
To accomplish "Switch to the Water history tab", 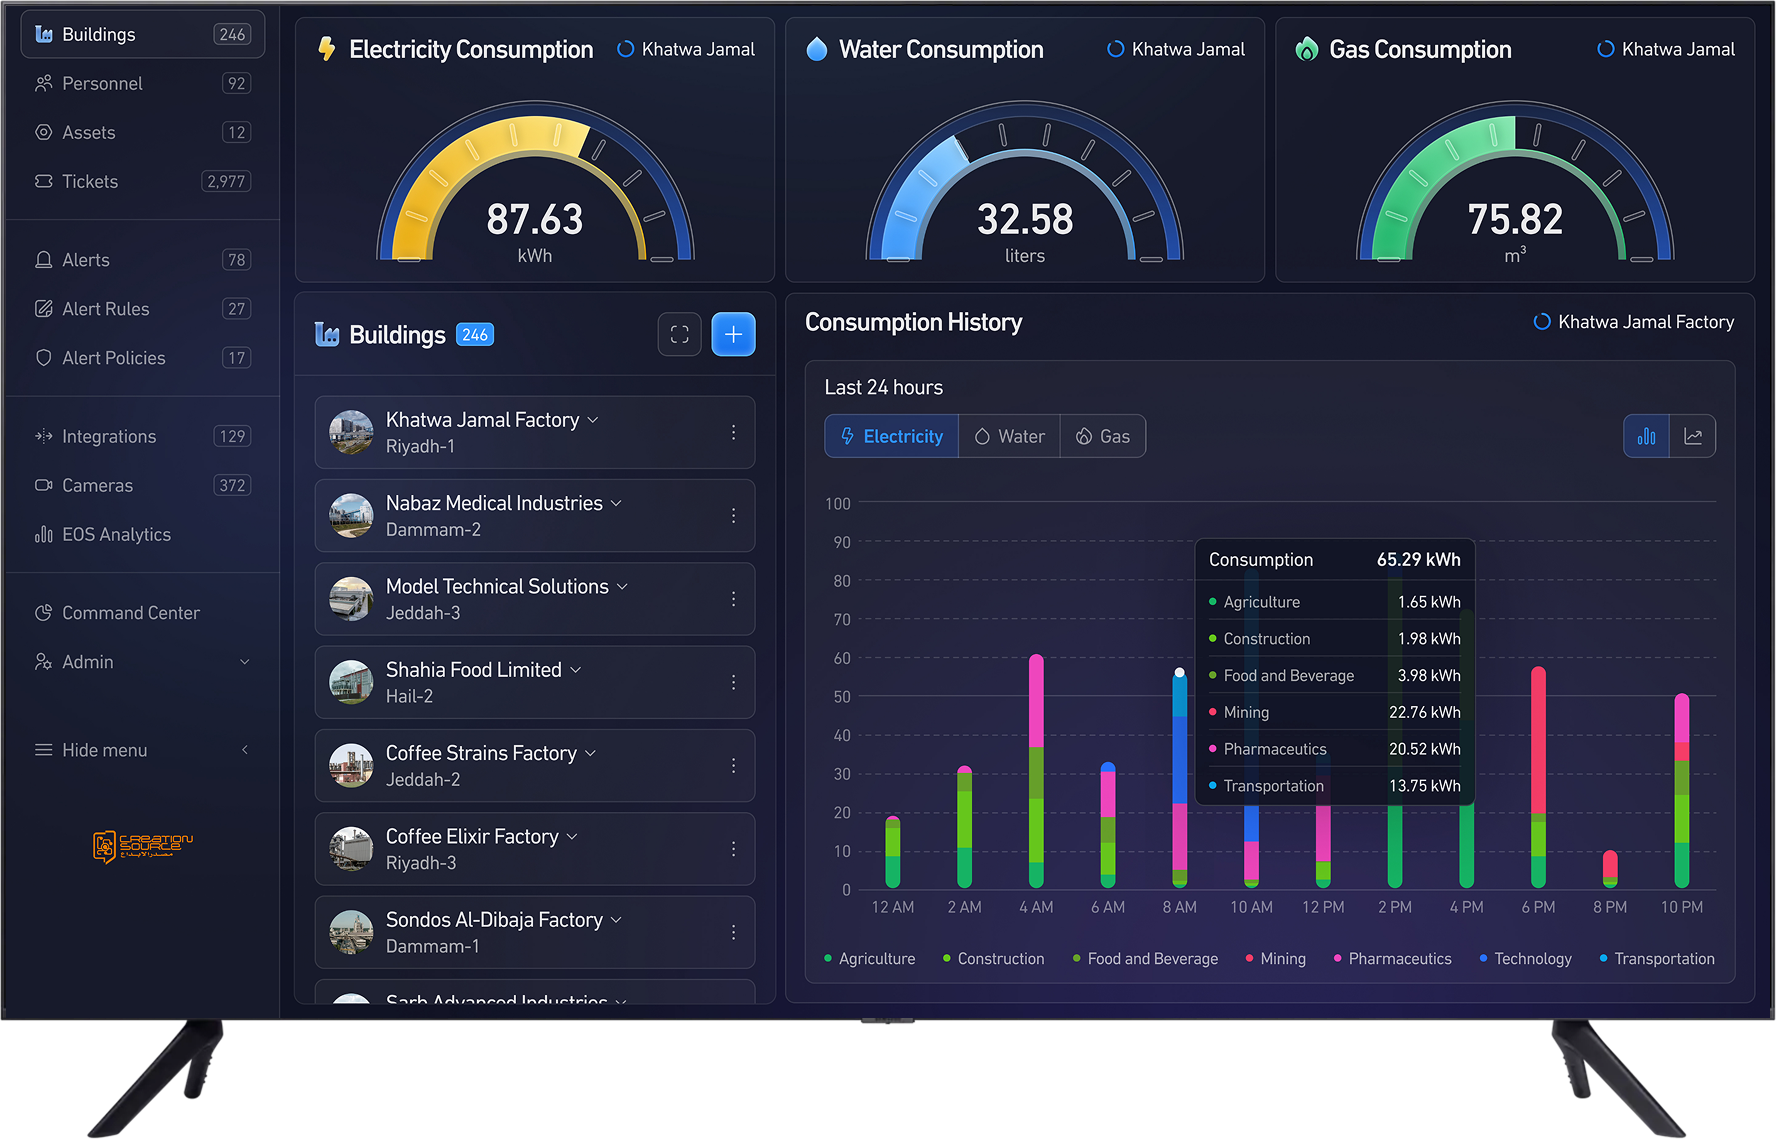I will pyautogui.click(x=1010, y=436).
